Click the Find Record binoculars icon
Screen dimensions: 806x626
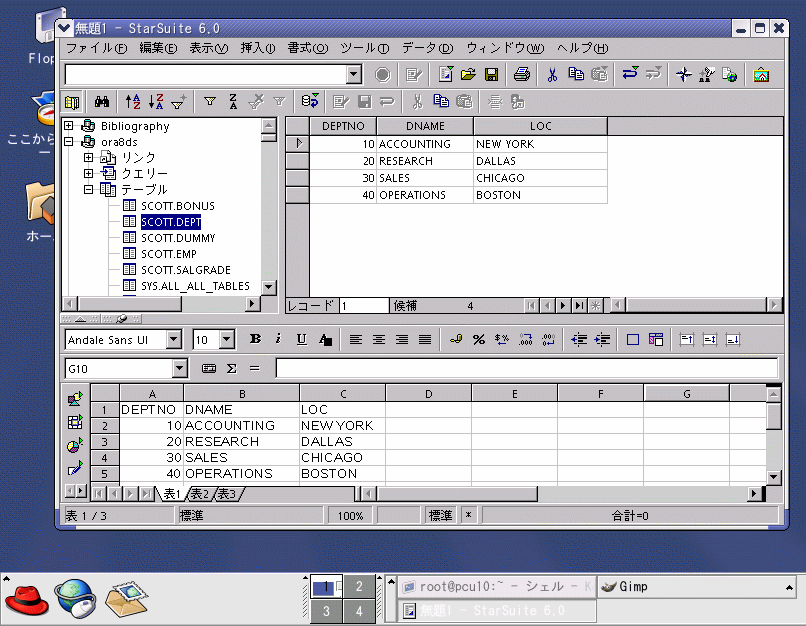point(102,102)
